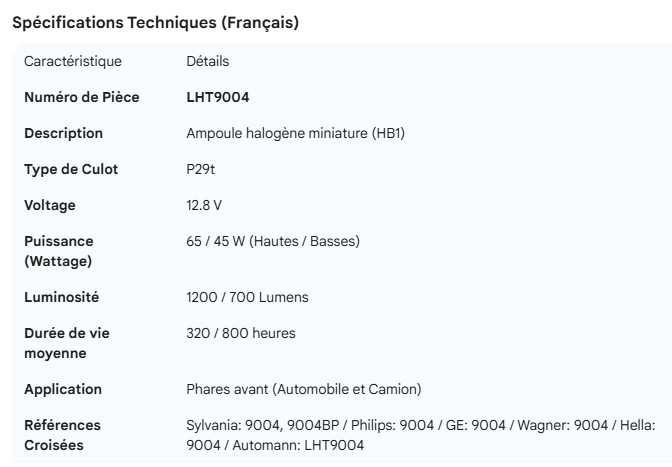
Task: Select the Voltage row label
Action: [x=50, y=205]
